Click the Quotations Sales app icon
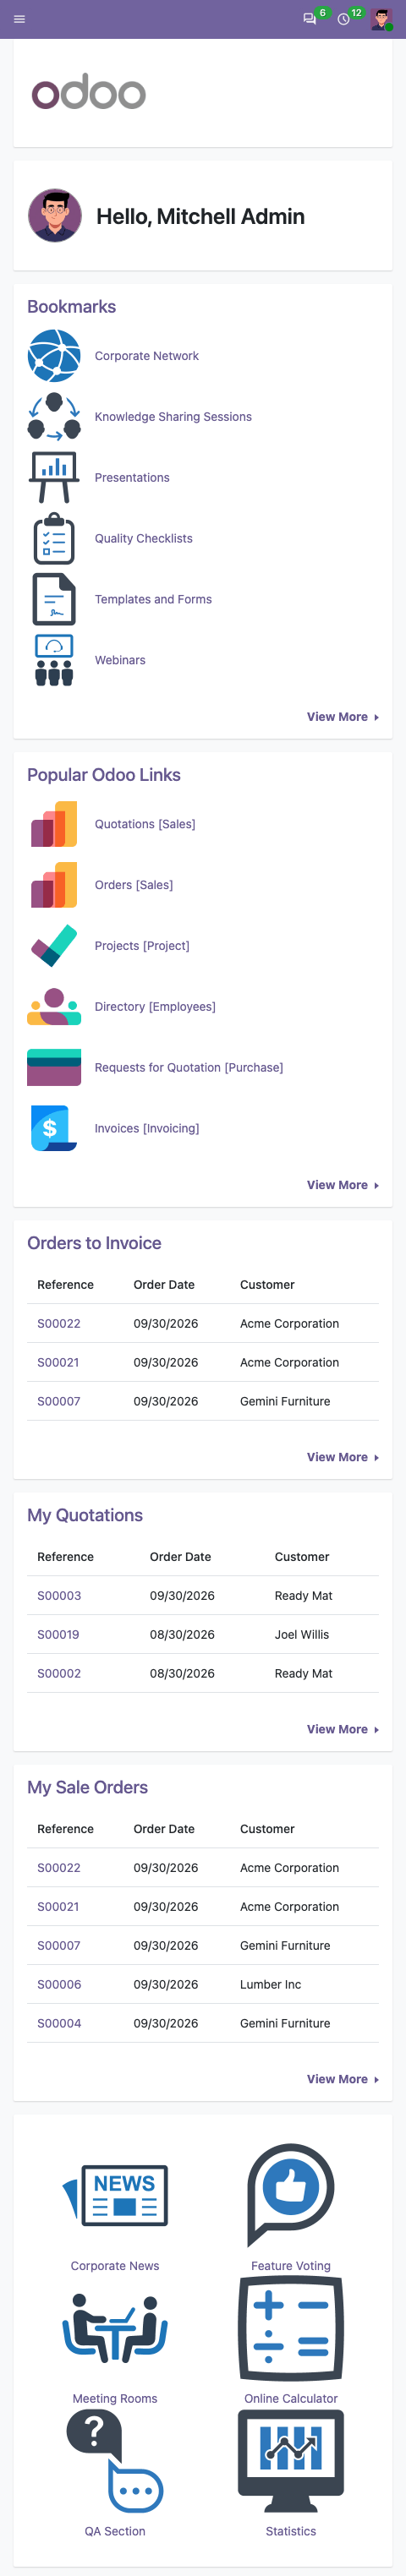Image resolution: width=406 pixels, height=2576 pixels. (x=54, y=824)
